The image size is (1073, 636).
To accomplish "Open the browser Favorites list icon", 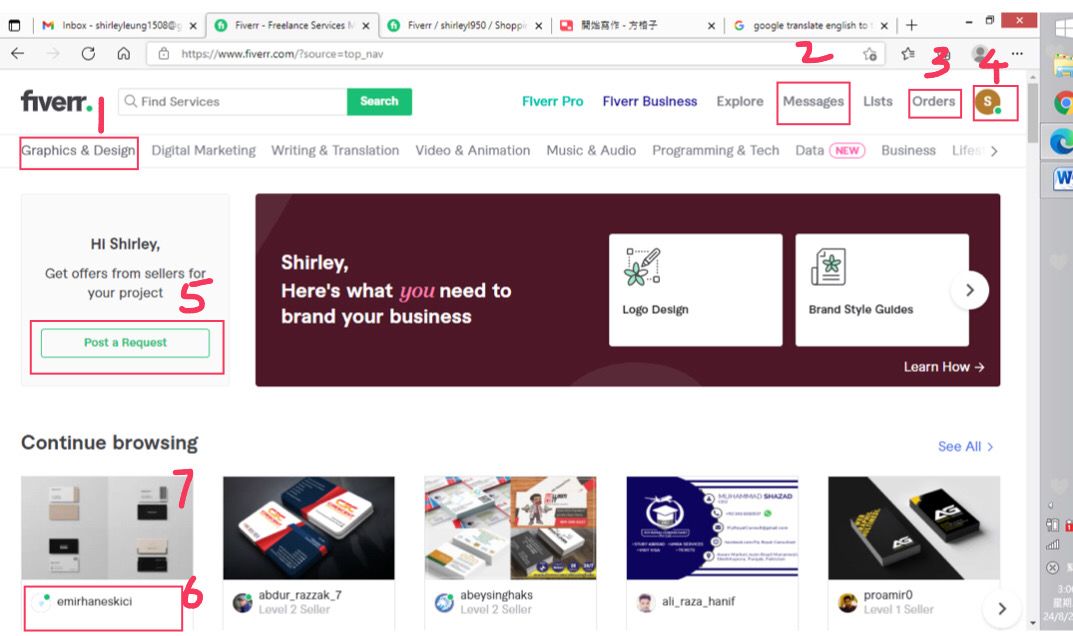I will (907, 53).
